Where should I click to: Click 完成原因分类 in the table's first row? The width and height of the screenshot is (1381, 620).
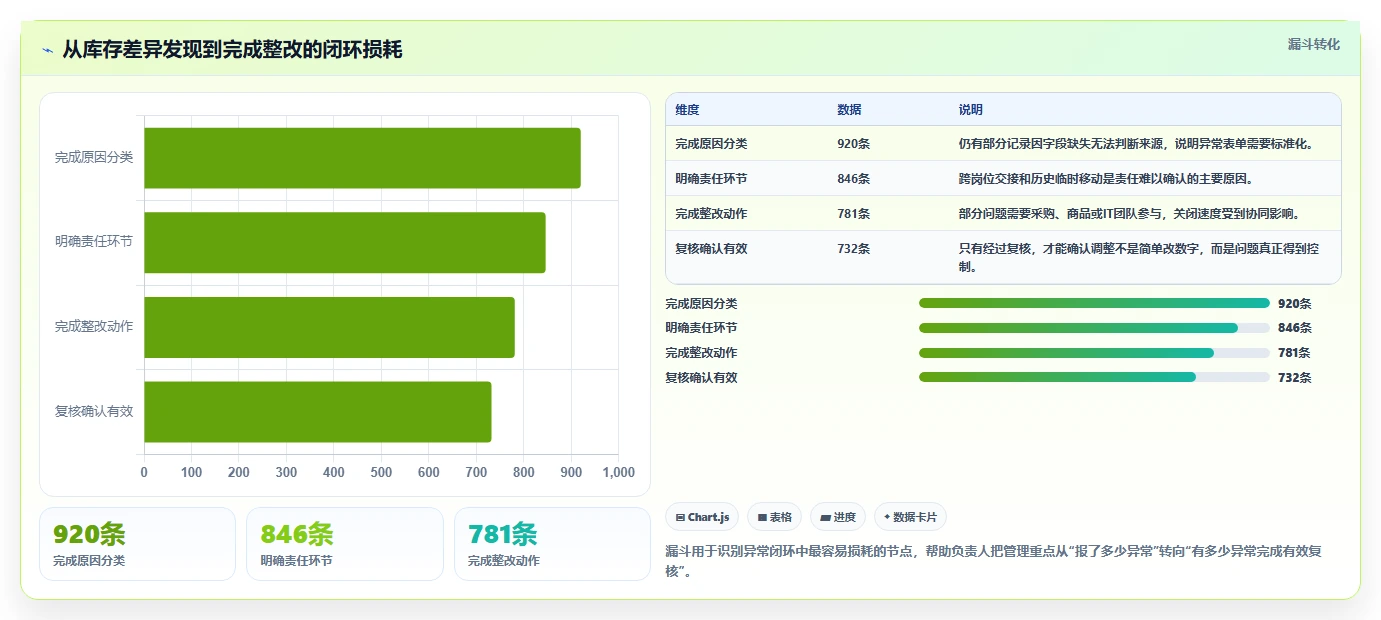point(711,144)
